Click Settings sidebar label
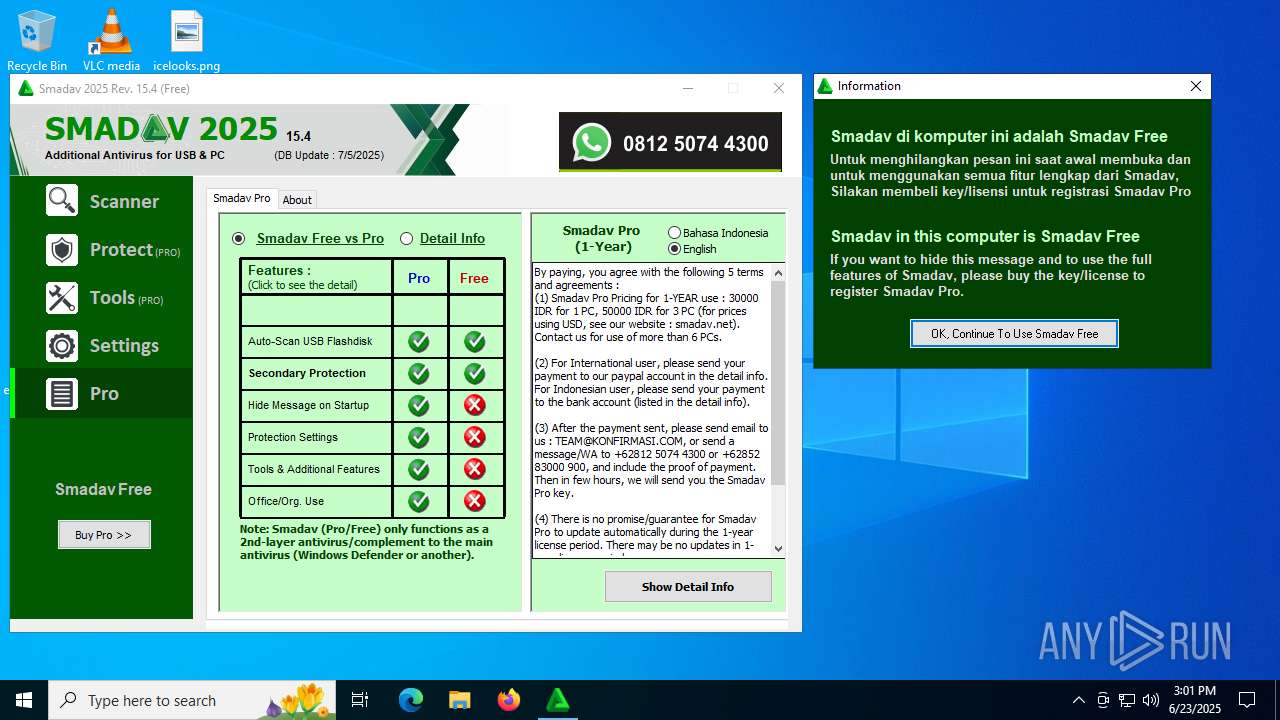 124,346
